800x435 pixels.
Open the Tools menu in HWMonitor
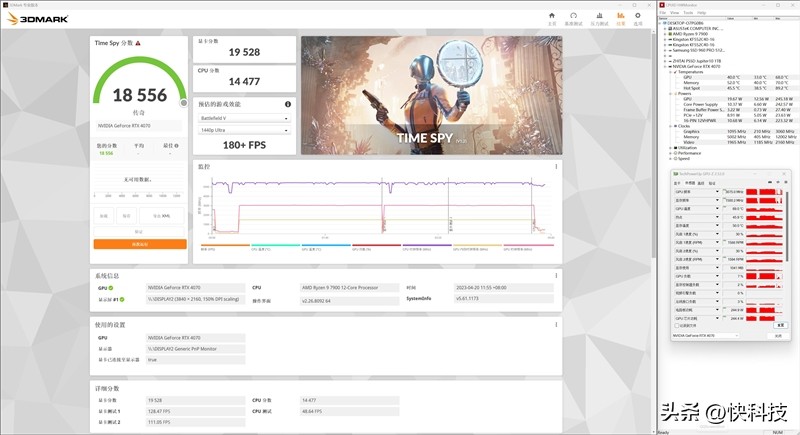pyautogui.click(x=688, y=12)
